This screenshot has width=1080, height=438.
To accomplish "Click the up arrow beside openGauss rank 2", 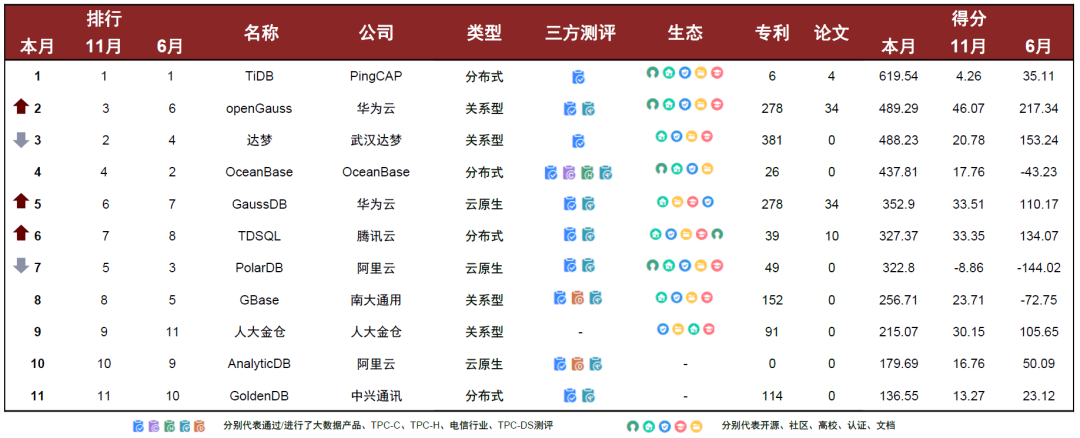I will point(21,107).
